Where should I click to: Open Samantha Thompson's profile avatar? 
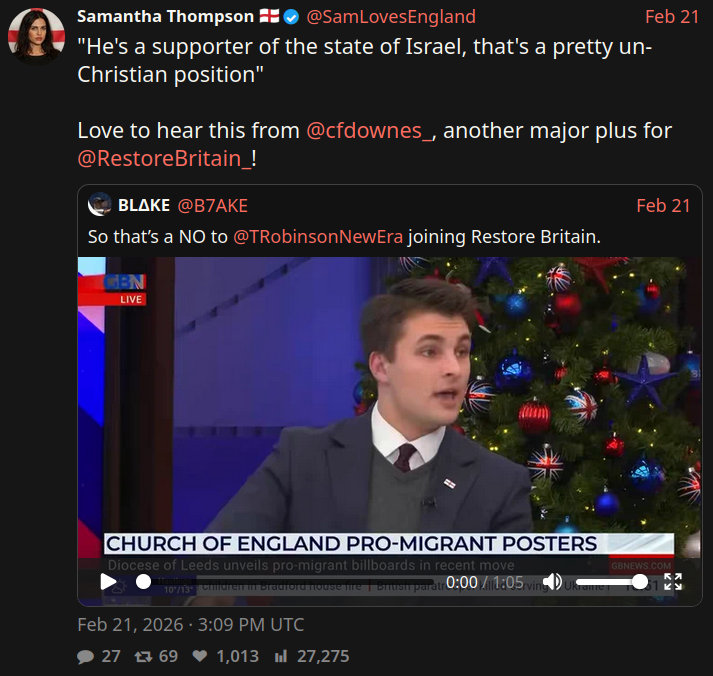36,36
